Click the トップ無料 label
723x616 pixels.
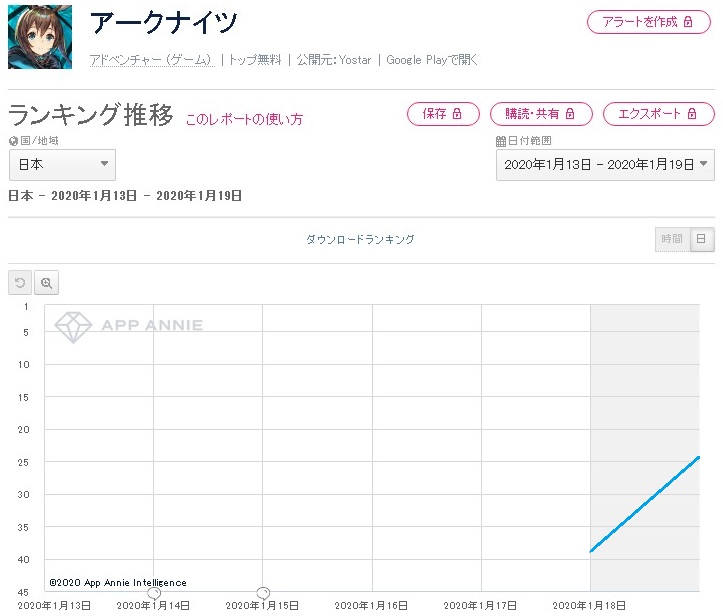click(x=255, y=60)
